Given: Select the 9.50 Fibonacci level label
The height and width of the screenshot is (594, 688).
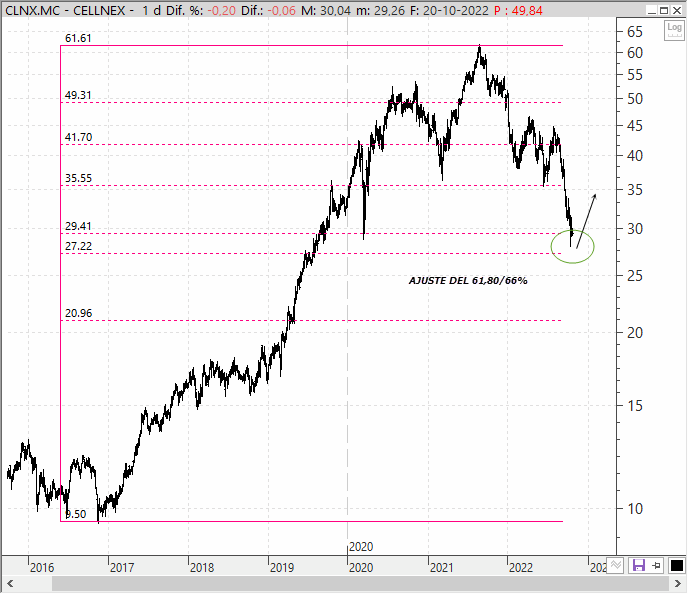Looking at the screenshot, I should (x=75, y=514).
